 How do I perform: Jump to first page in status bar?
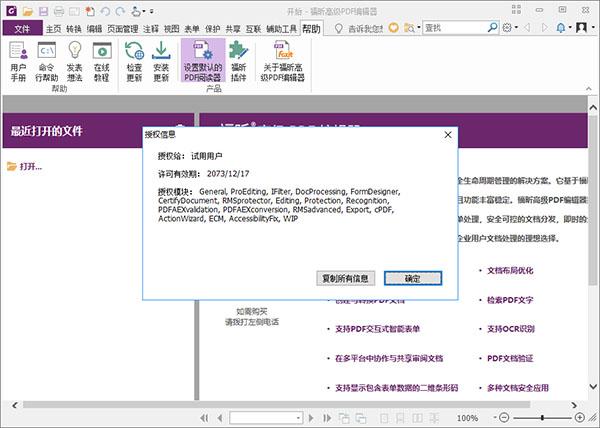coord(204,418)
